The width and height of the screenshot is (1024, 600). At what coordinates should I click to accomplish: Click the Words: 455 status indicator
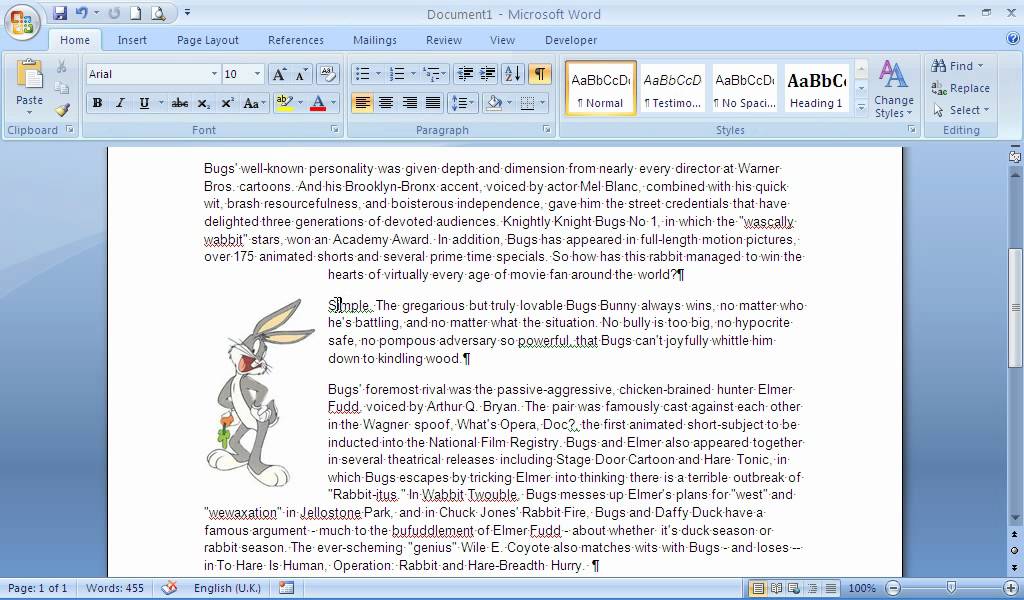coord(115,588)
